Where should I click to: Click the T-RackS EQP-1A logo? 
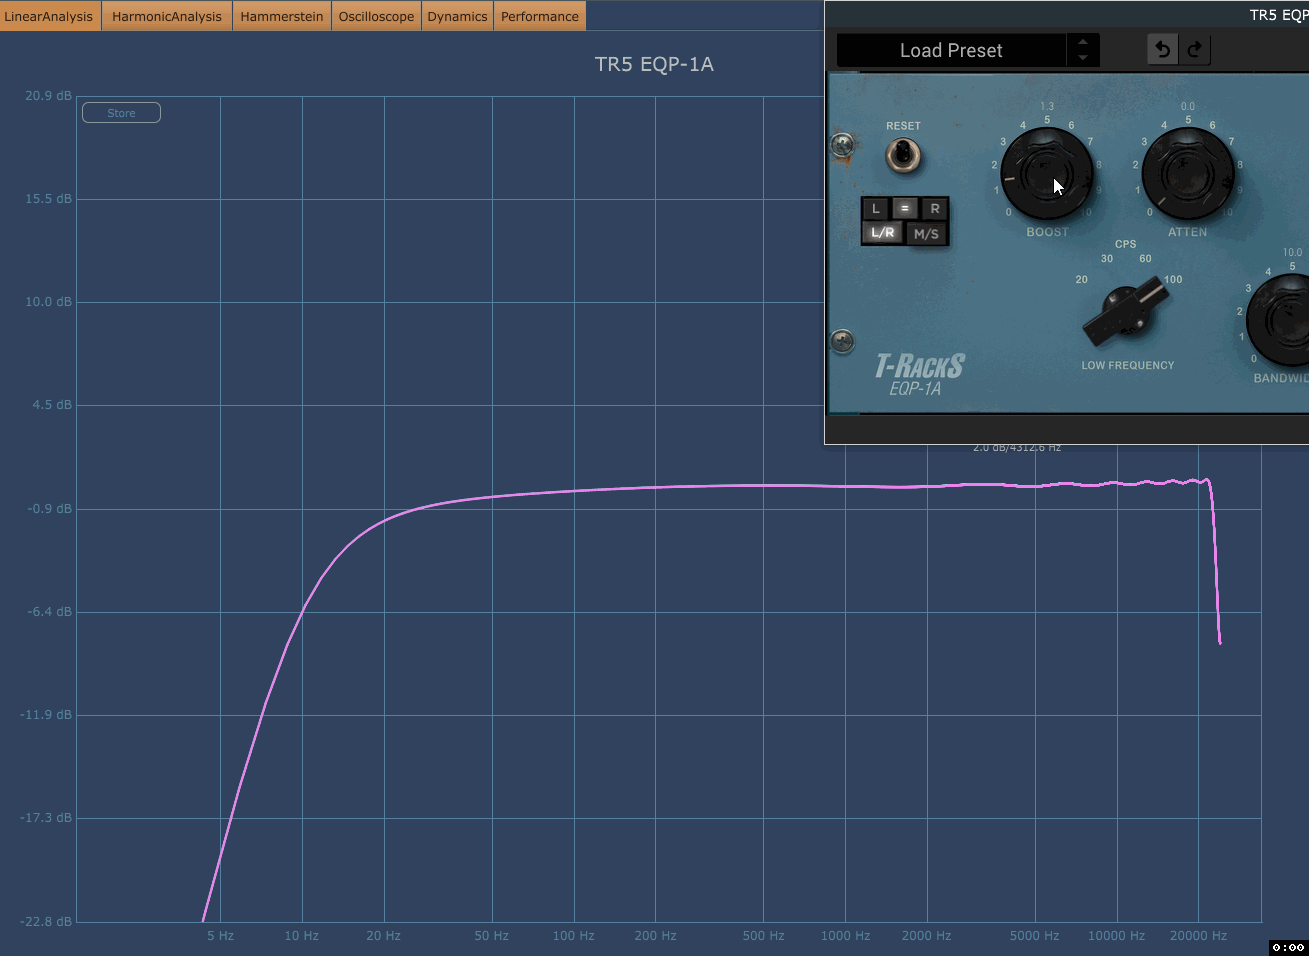tap(919, 375)
